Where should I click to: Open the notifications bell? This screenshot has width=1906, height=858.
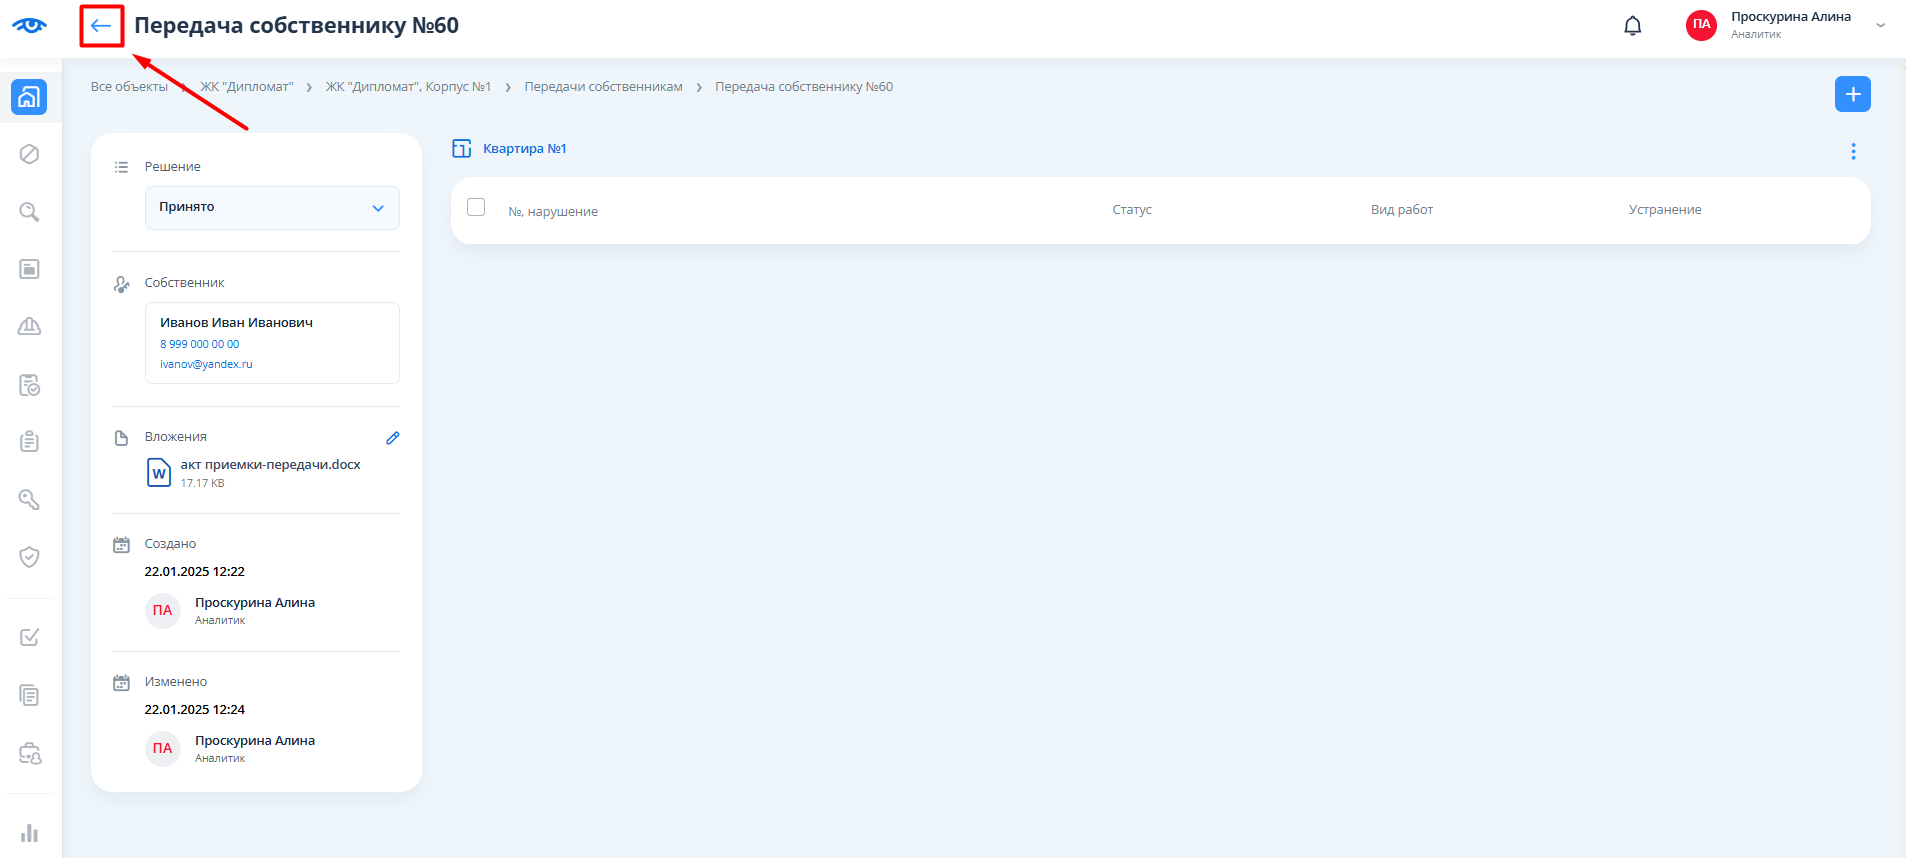(x=1632, y=26)
